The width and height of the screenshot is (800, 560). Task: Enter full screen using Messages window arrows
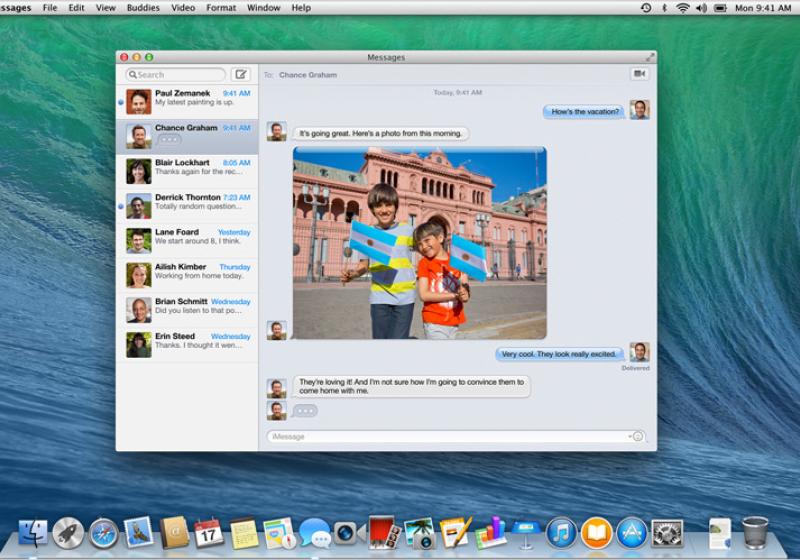(649, 57)
